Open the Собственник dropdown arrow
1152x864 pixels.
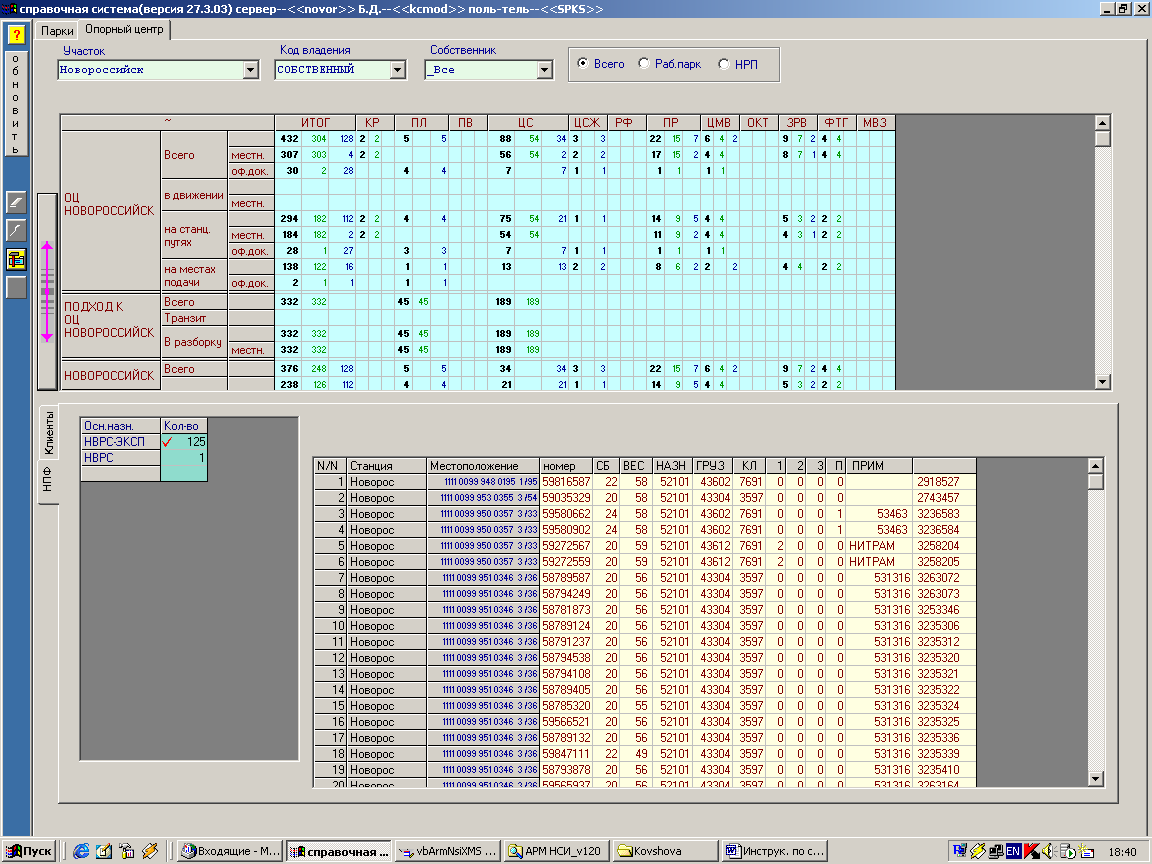coord(544,70)
